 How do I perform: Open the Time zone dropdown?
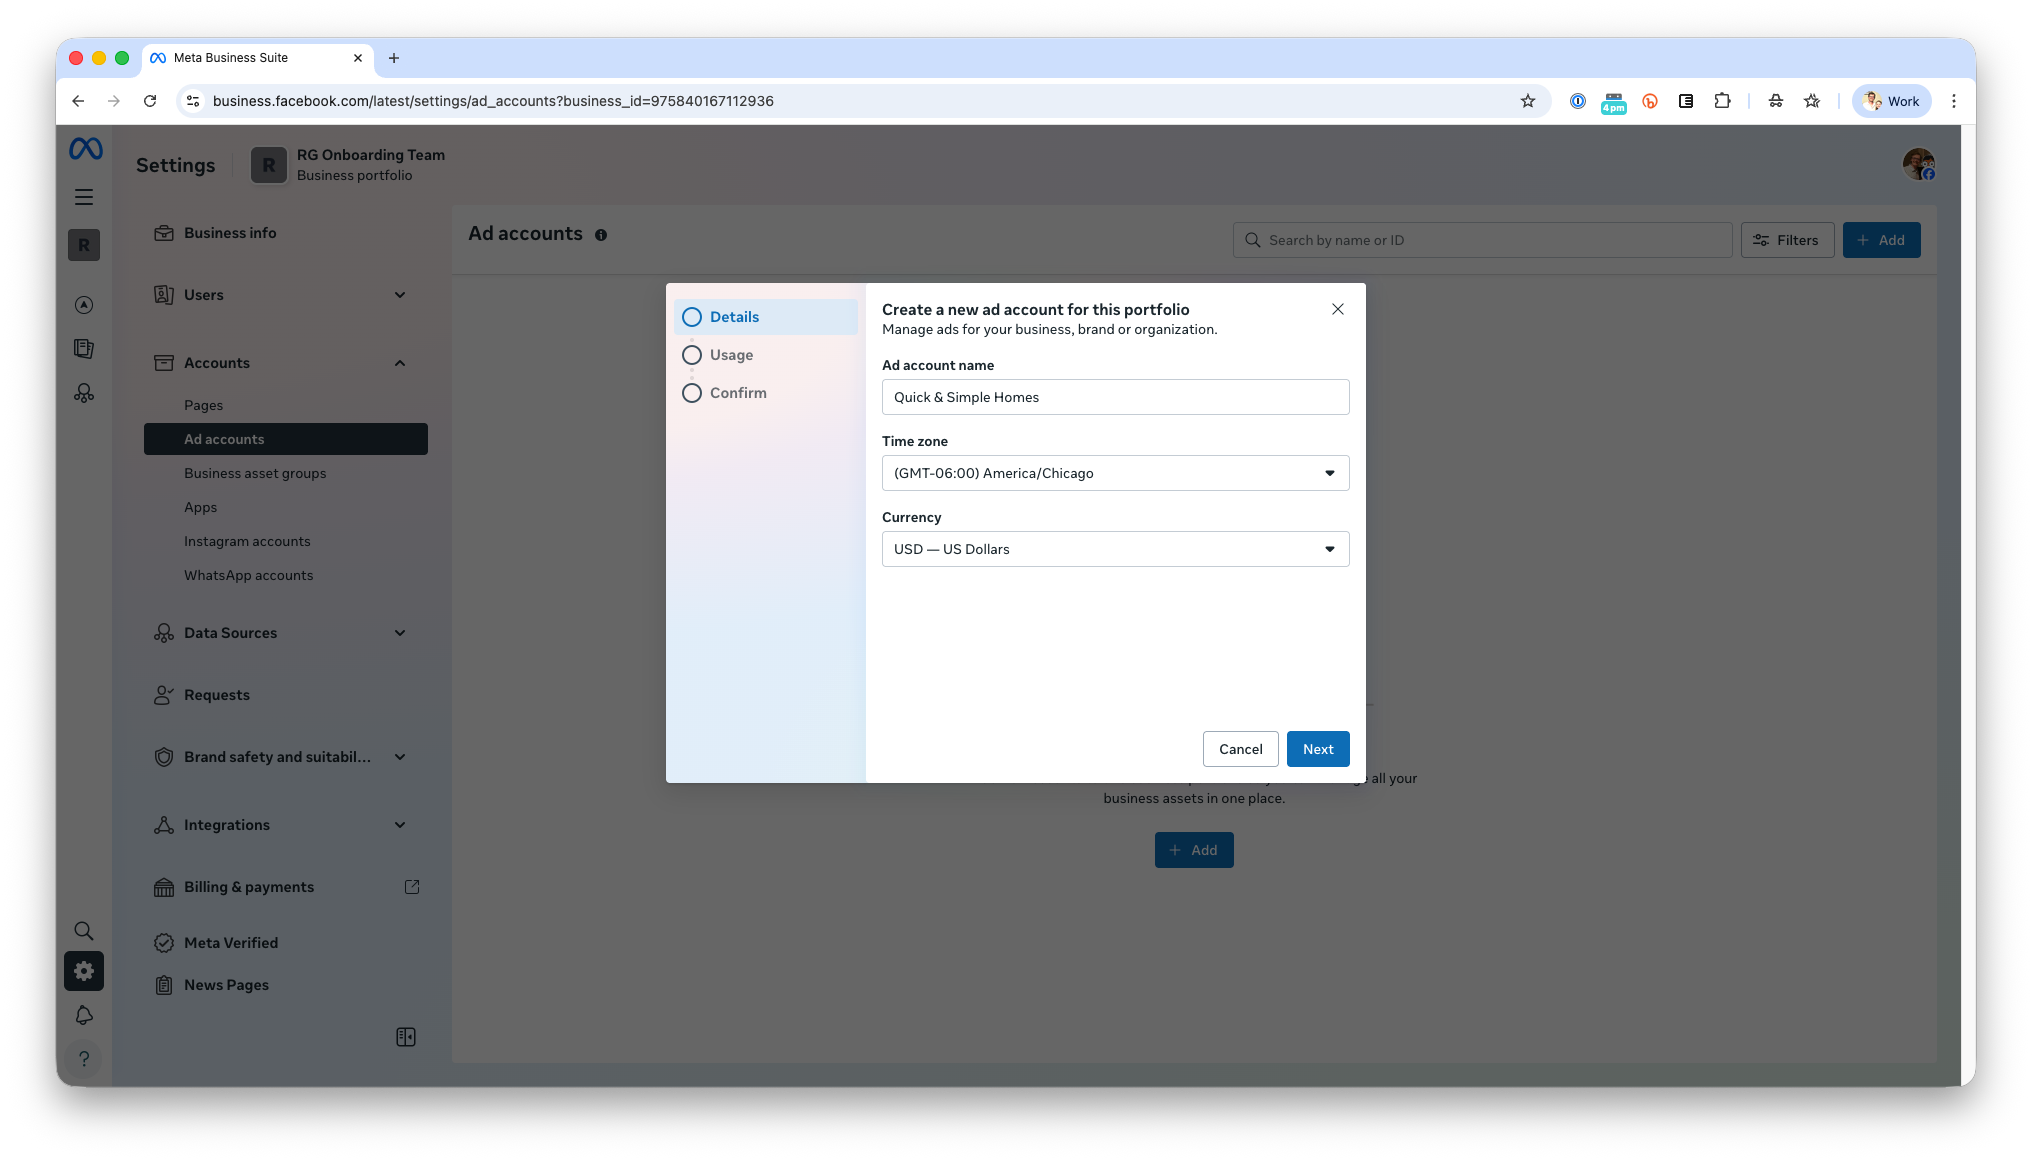click(x=1115, y=473)
